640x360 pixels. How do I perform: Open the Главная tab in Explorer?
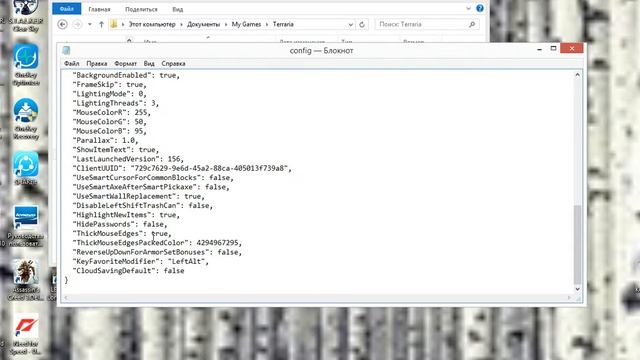pyautogui.click(x=99, y=9)
